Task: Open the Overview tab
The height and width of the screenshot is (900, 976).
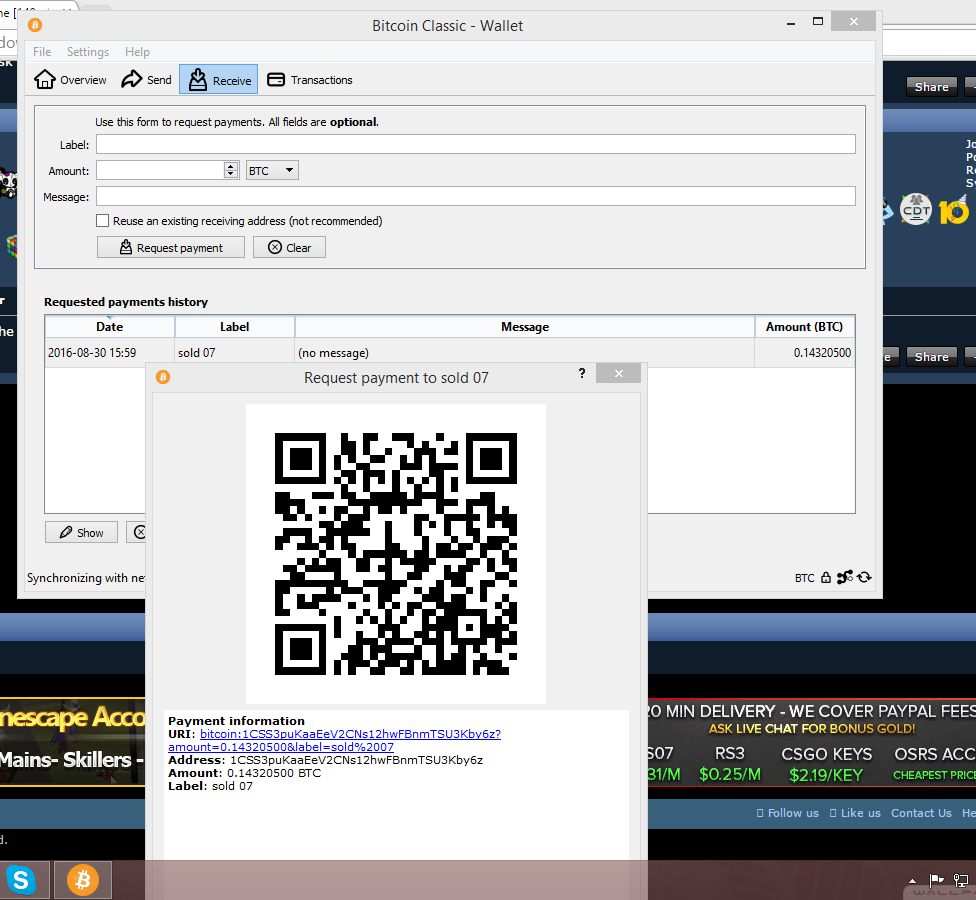Action: coord(70,80)
